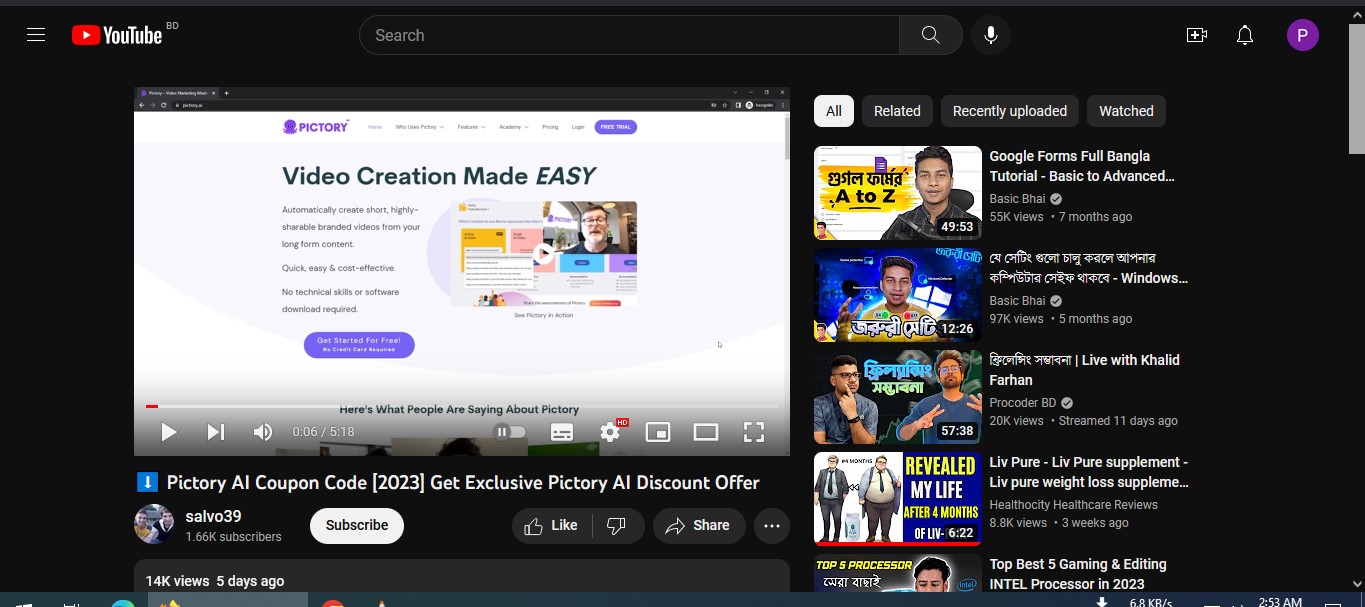Viewport: 1365px width, 607px height.
Task: Toggle the autoplay switch
Action: click(510, 432)
